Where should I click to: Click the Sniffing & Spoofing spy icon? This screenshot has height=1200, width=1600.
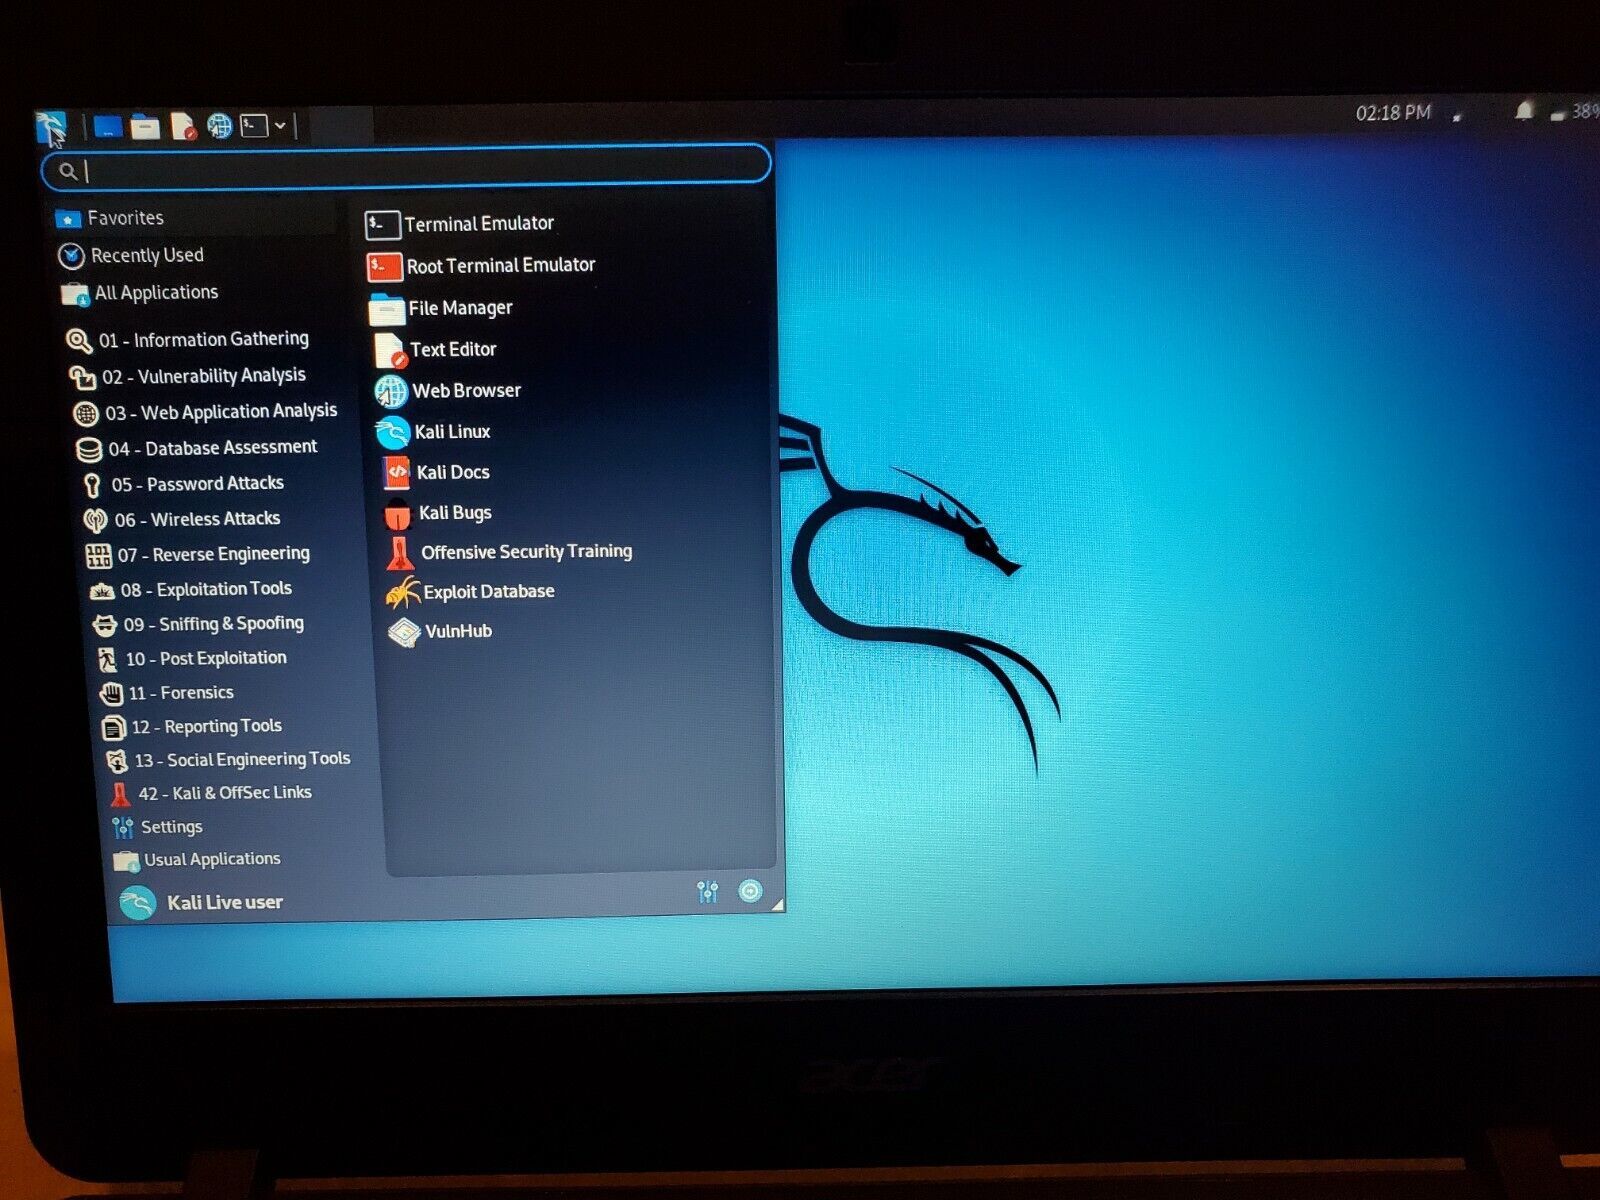104,626
